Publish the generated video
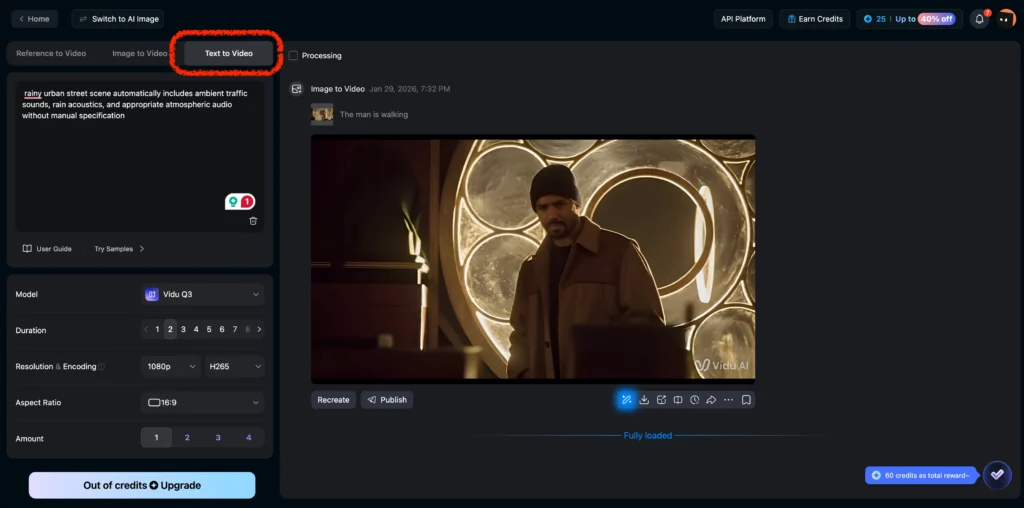This screenshot has height=508, width=1024. click(x=387, y=400)
